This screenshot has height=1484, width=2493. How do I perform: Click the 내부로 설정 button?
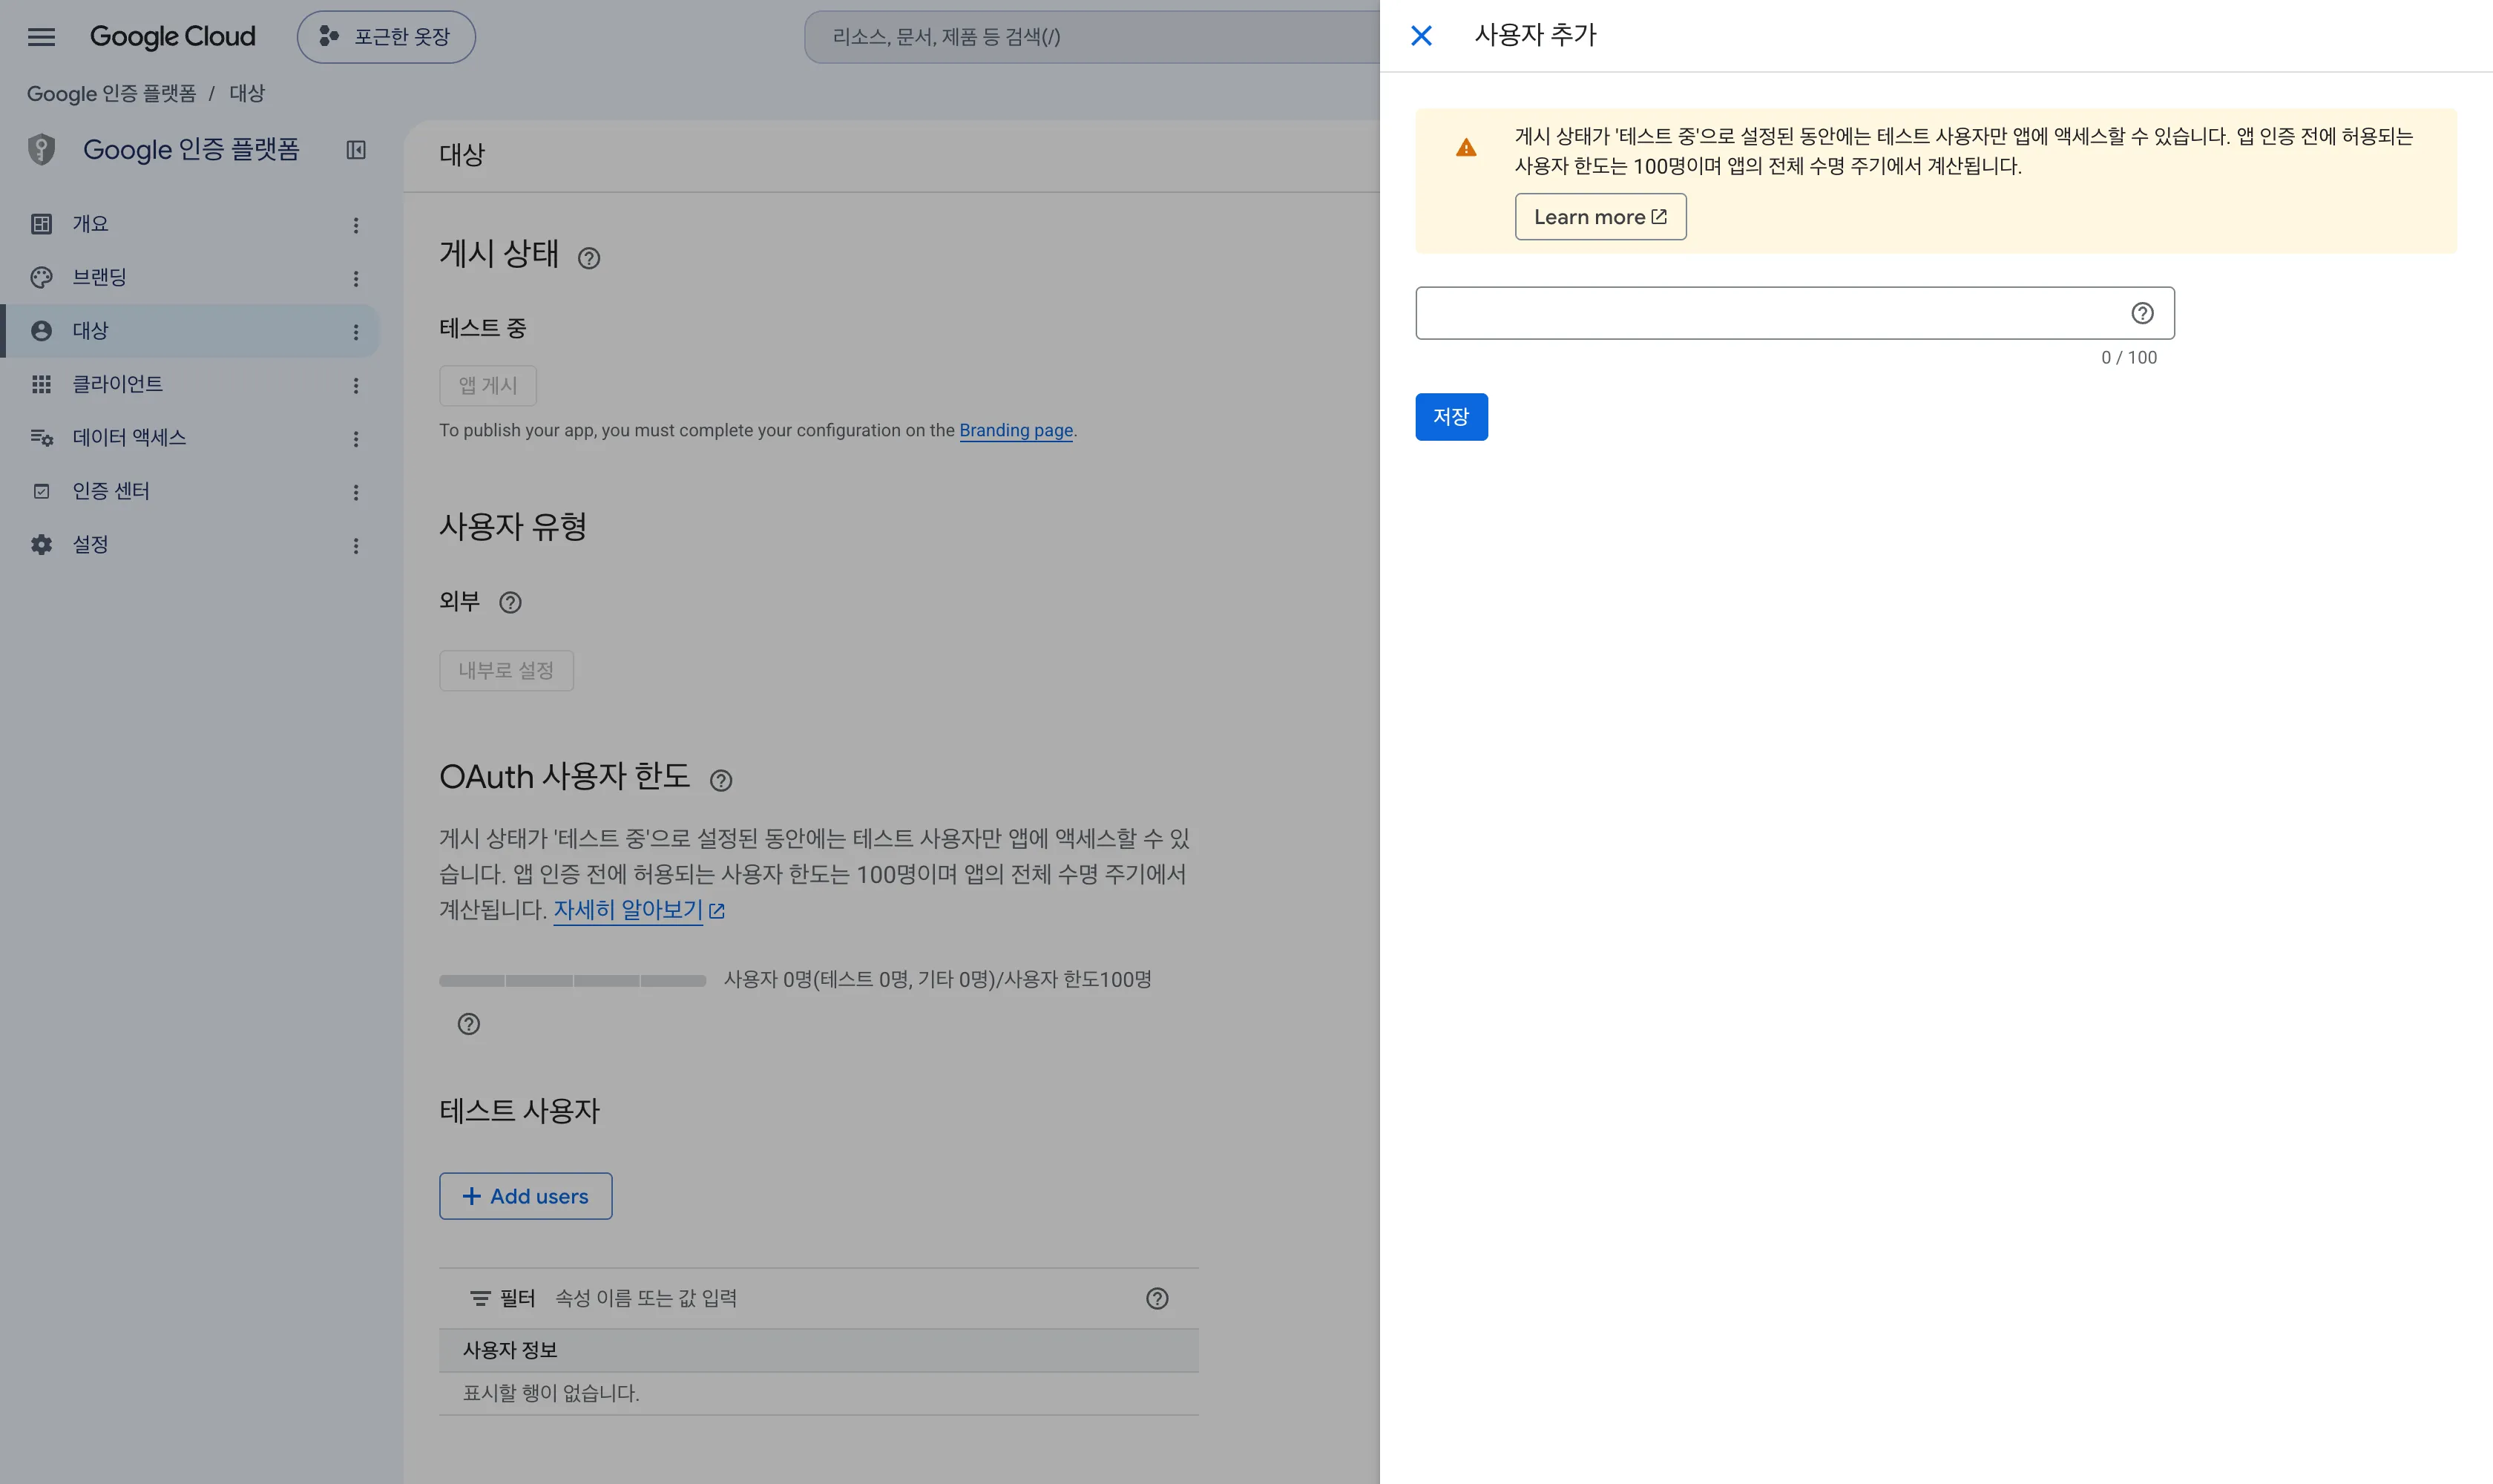tap(506, 670)
